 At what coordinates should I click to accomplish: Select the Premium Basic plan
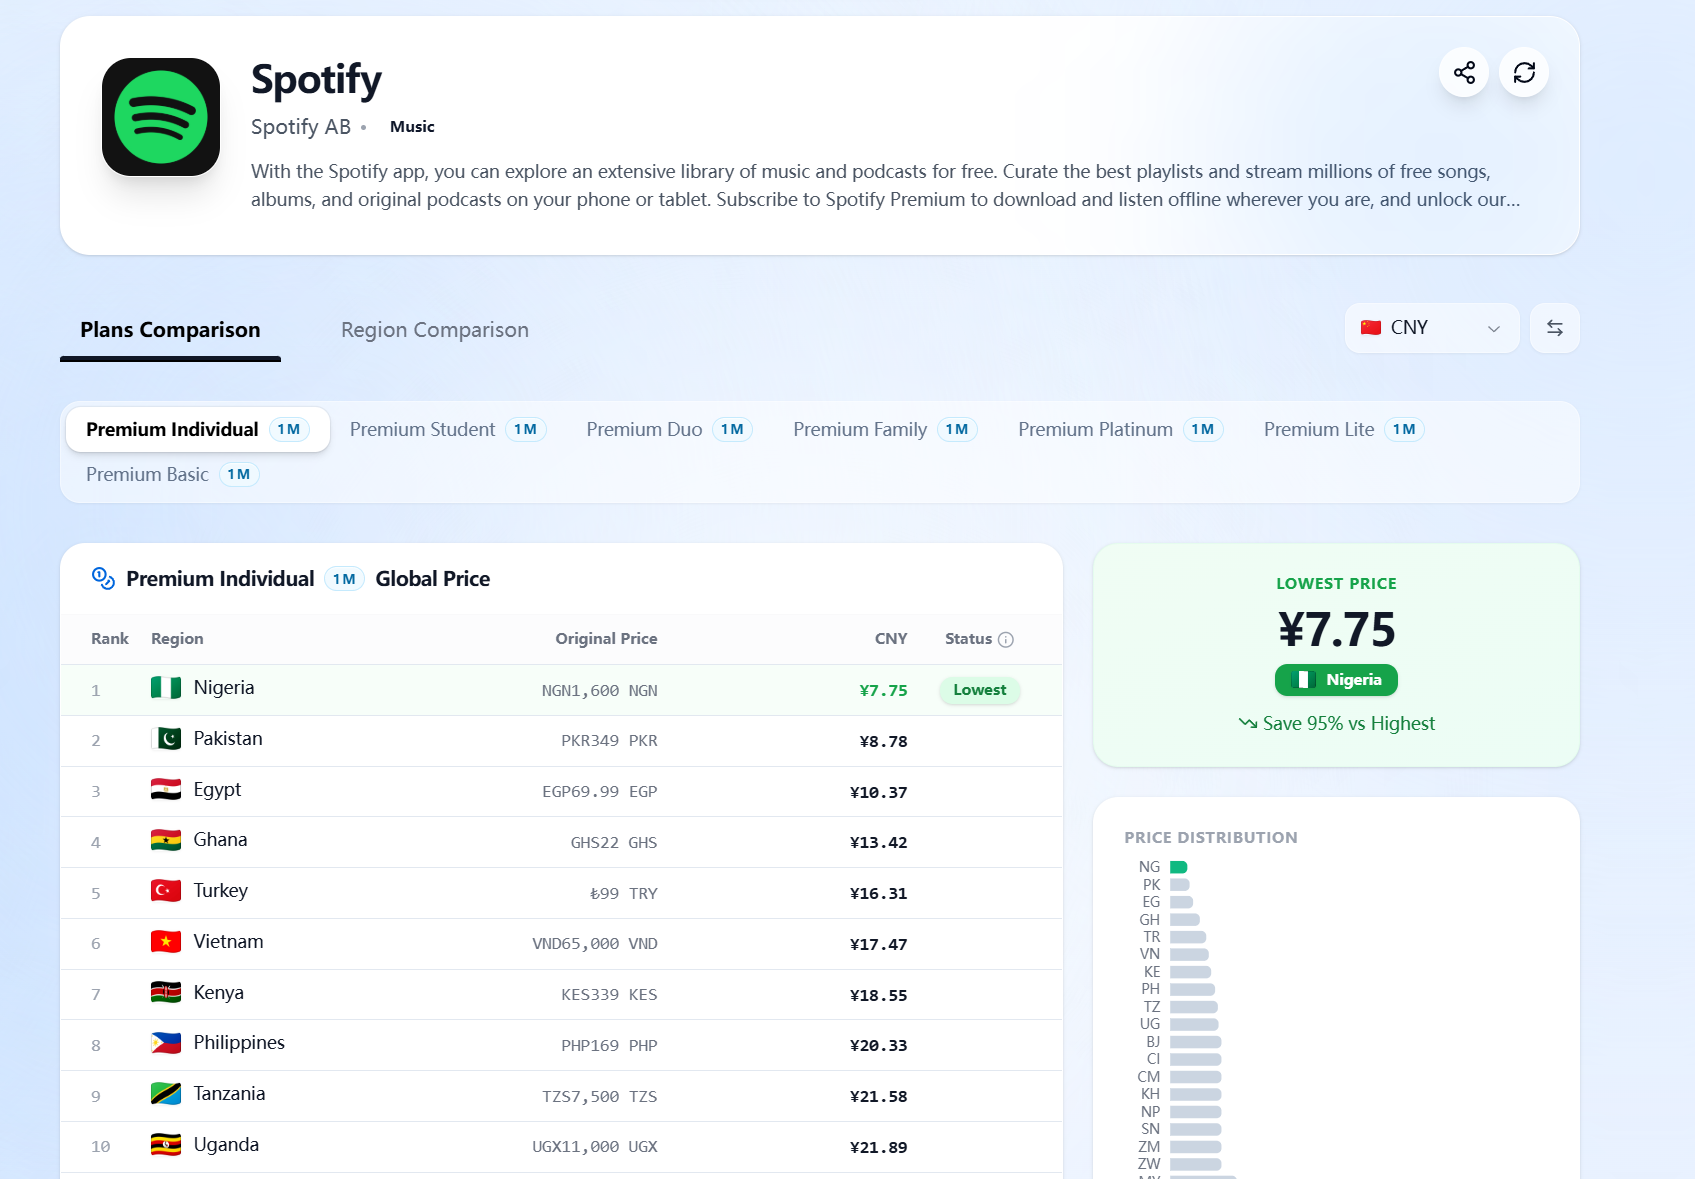[x=172, y=474]
